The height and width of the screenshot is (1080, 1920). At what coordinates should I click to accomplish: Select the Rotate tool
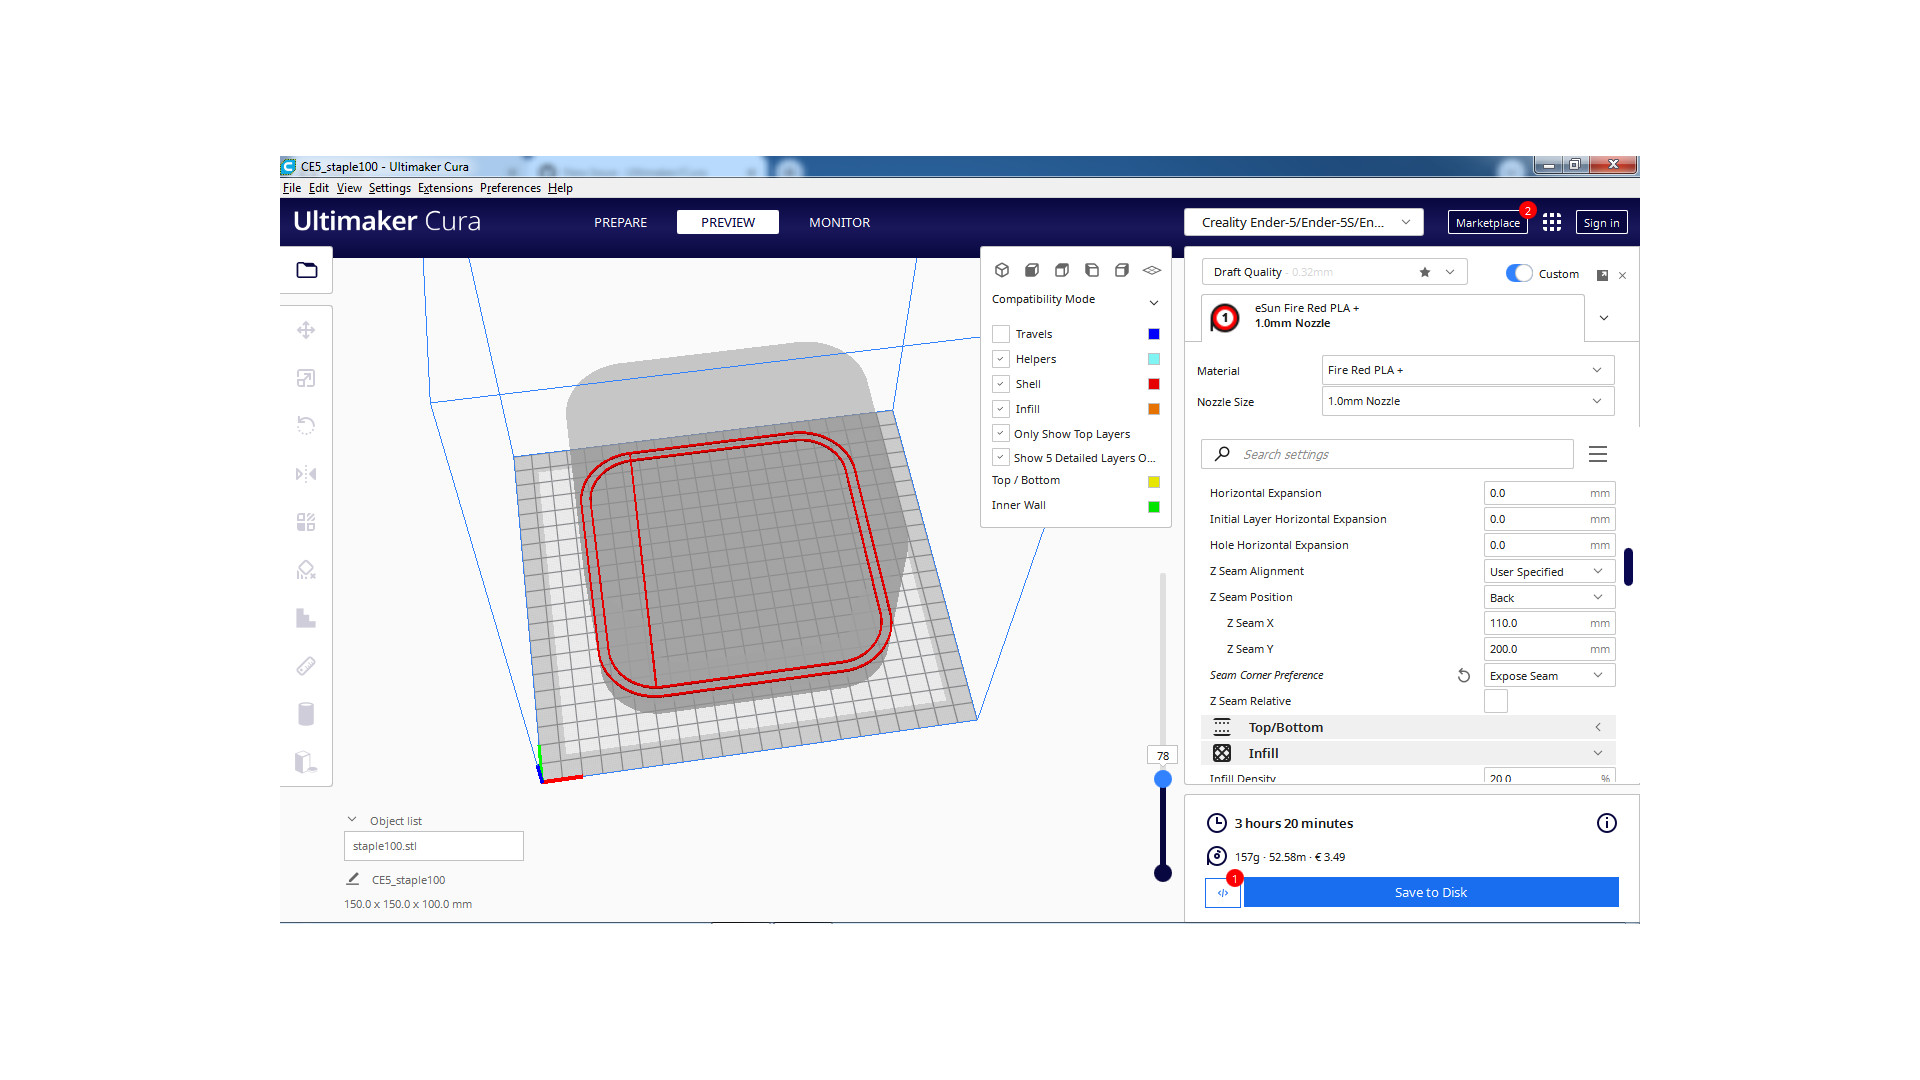(x=306, y=425)
